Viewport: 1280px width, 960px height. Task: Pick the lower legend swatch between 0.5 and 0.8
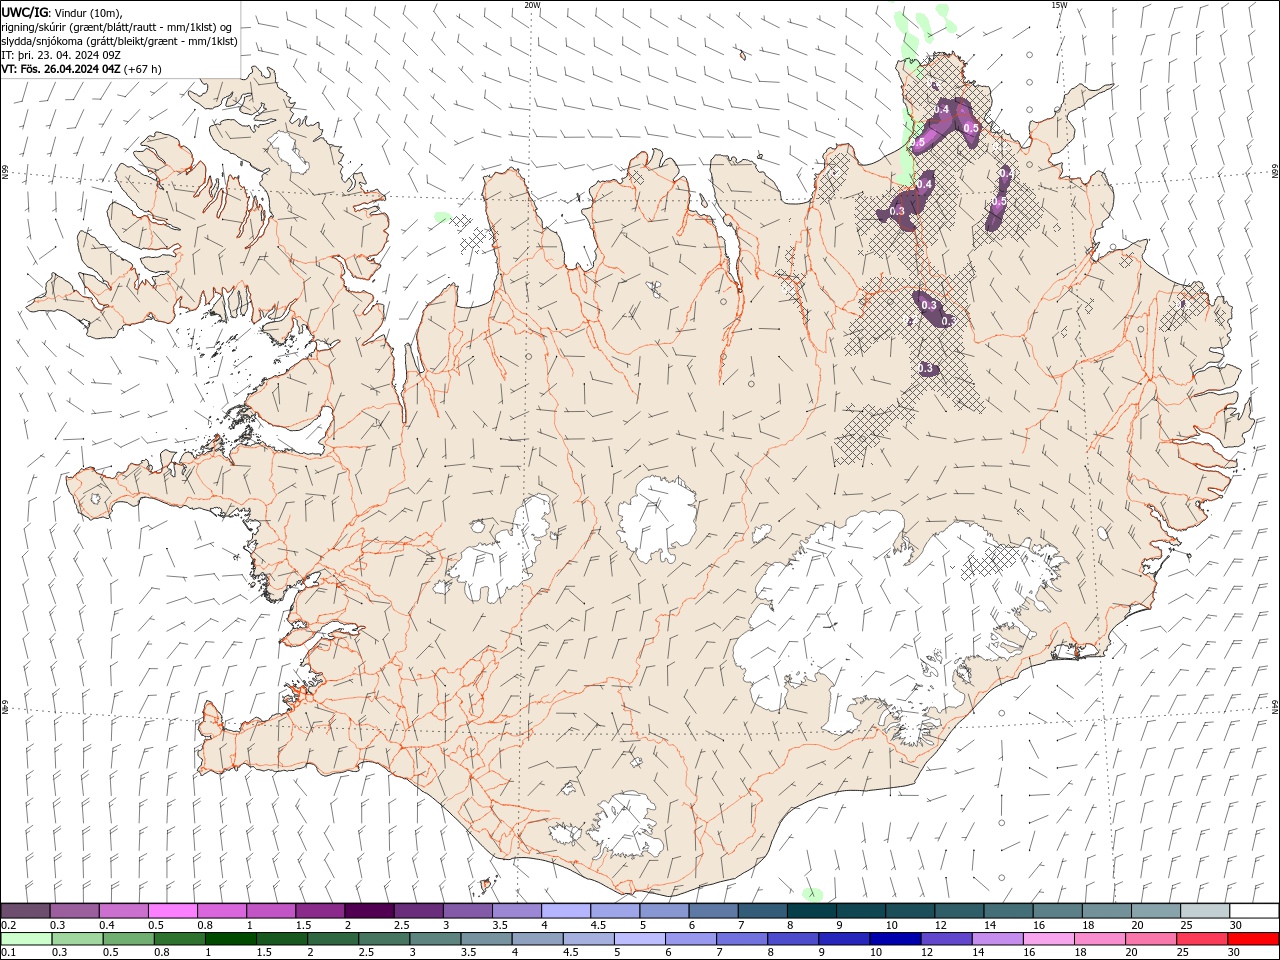coord(128,939)
